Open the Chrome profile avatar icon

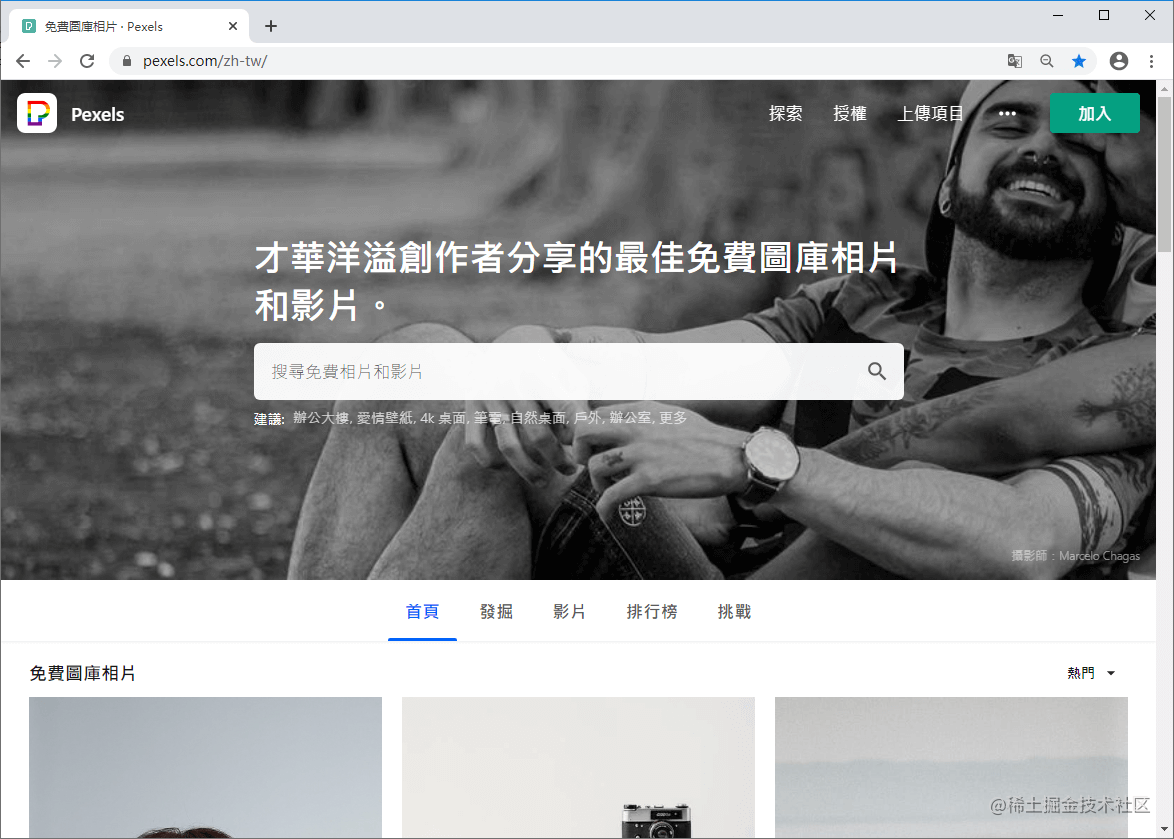pyautogui.click(x=1119, y=61)
